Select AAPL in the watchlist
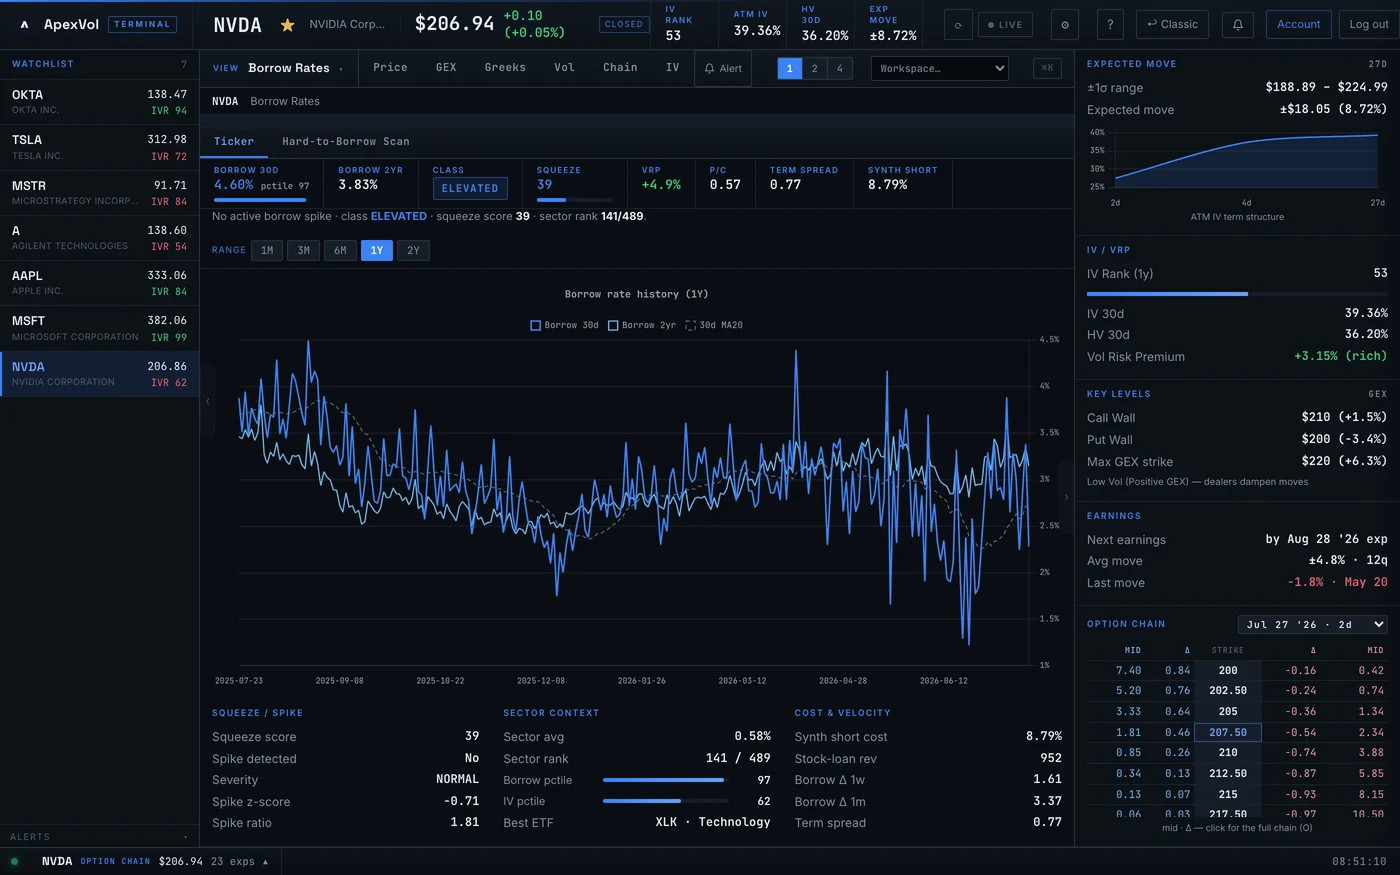 pyautogui.click(x=99, y=283)
